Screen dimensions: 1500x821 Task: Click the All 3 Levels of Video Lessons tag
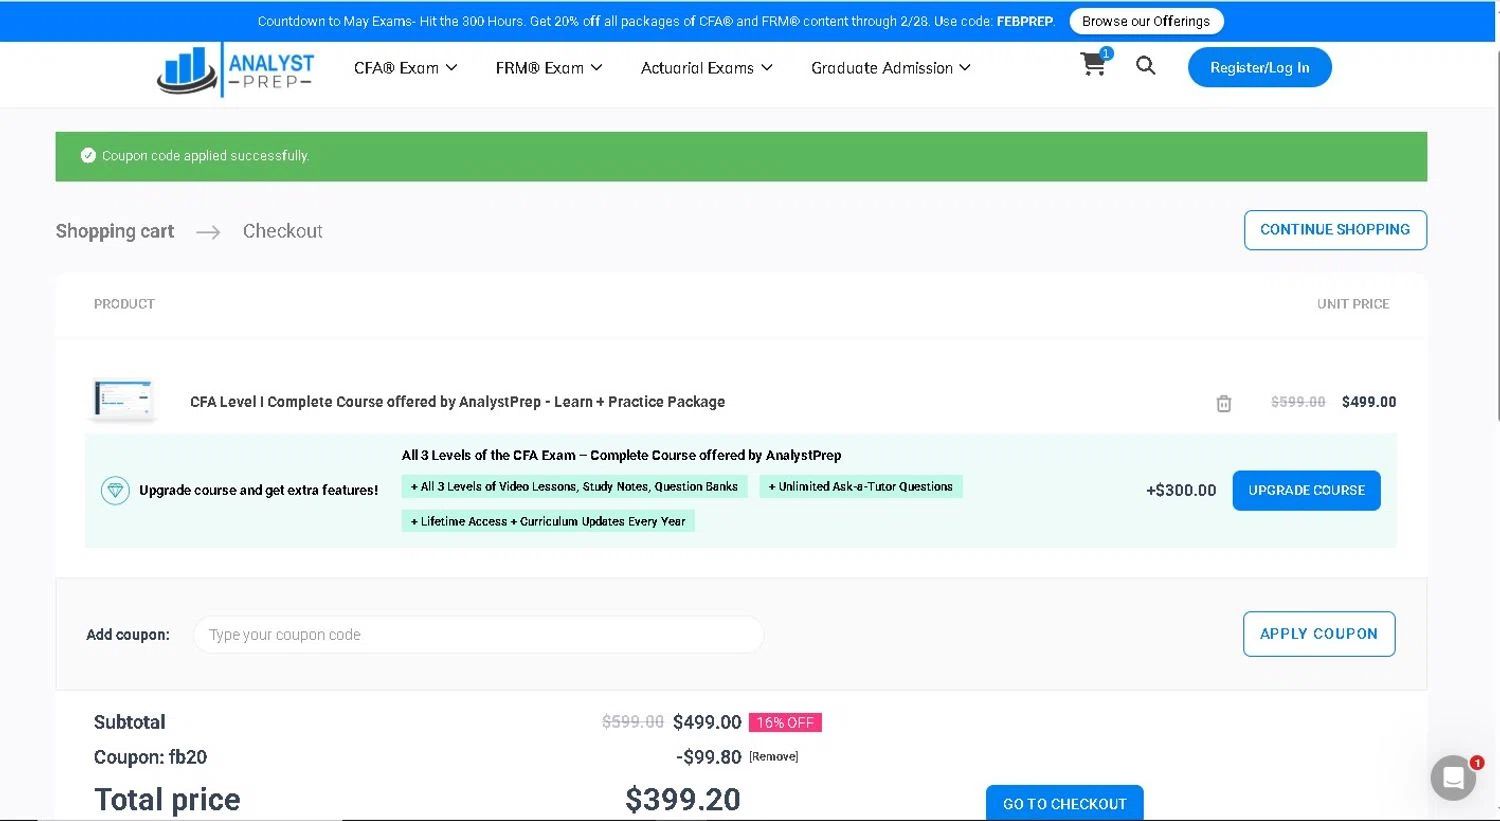pos(574,487)
